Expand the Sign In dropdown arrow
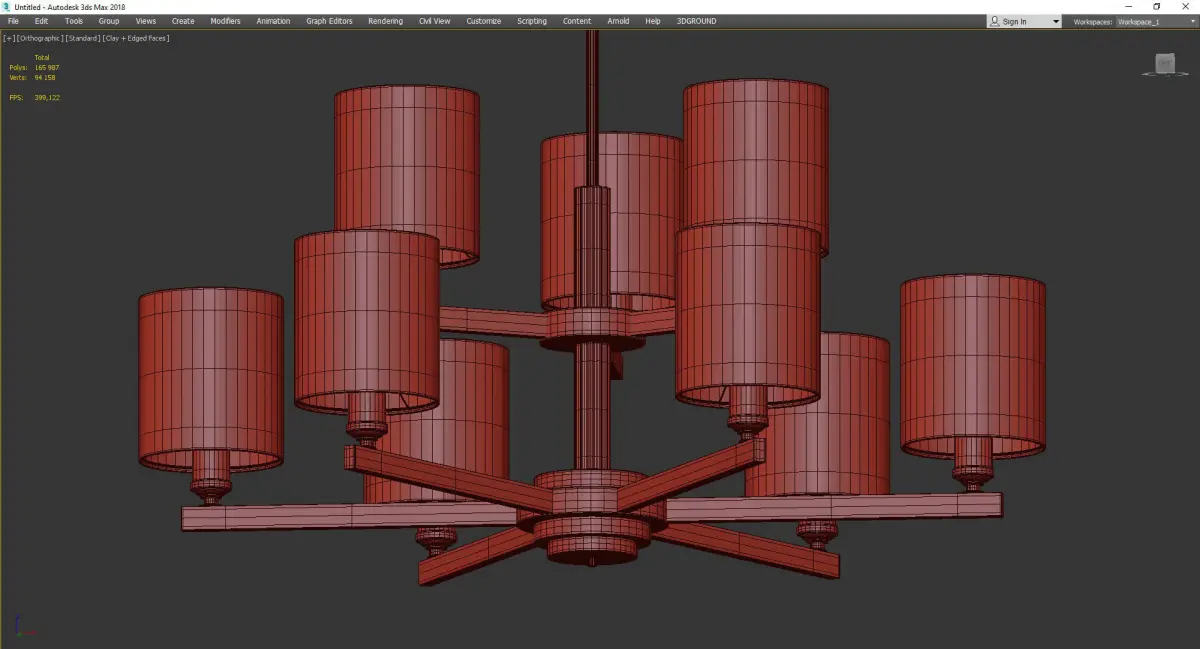The image size is (1200, 649). pos(1055,22)
